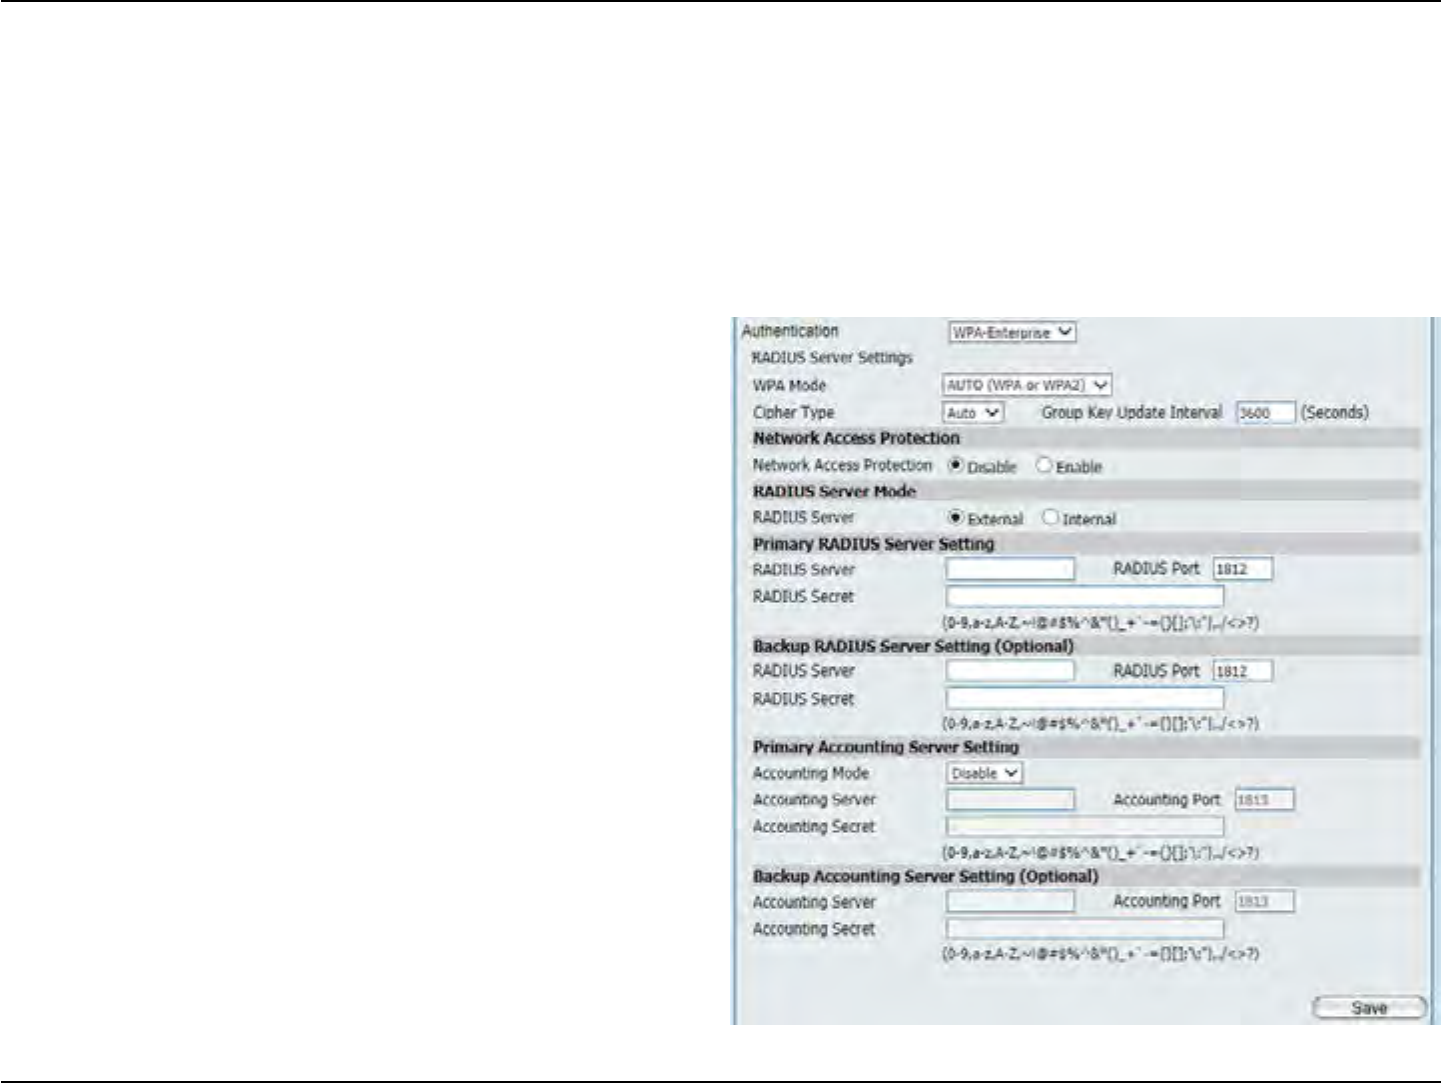Click the Backup Accounting Server field
Viewport: 1441px width, 1083px height.
tap(1010, 902)
